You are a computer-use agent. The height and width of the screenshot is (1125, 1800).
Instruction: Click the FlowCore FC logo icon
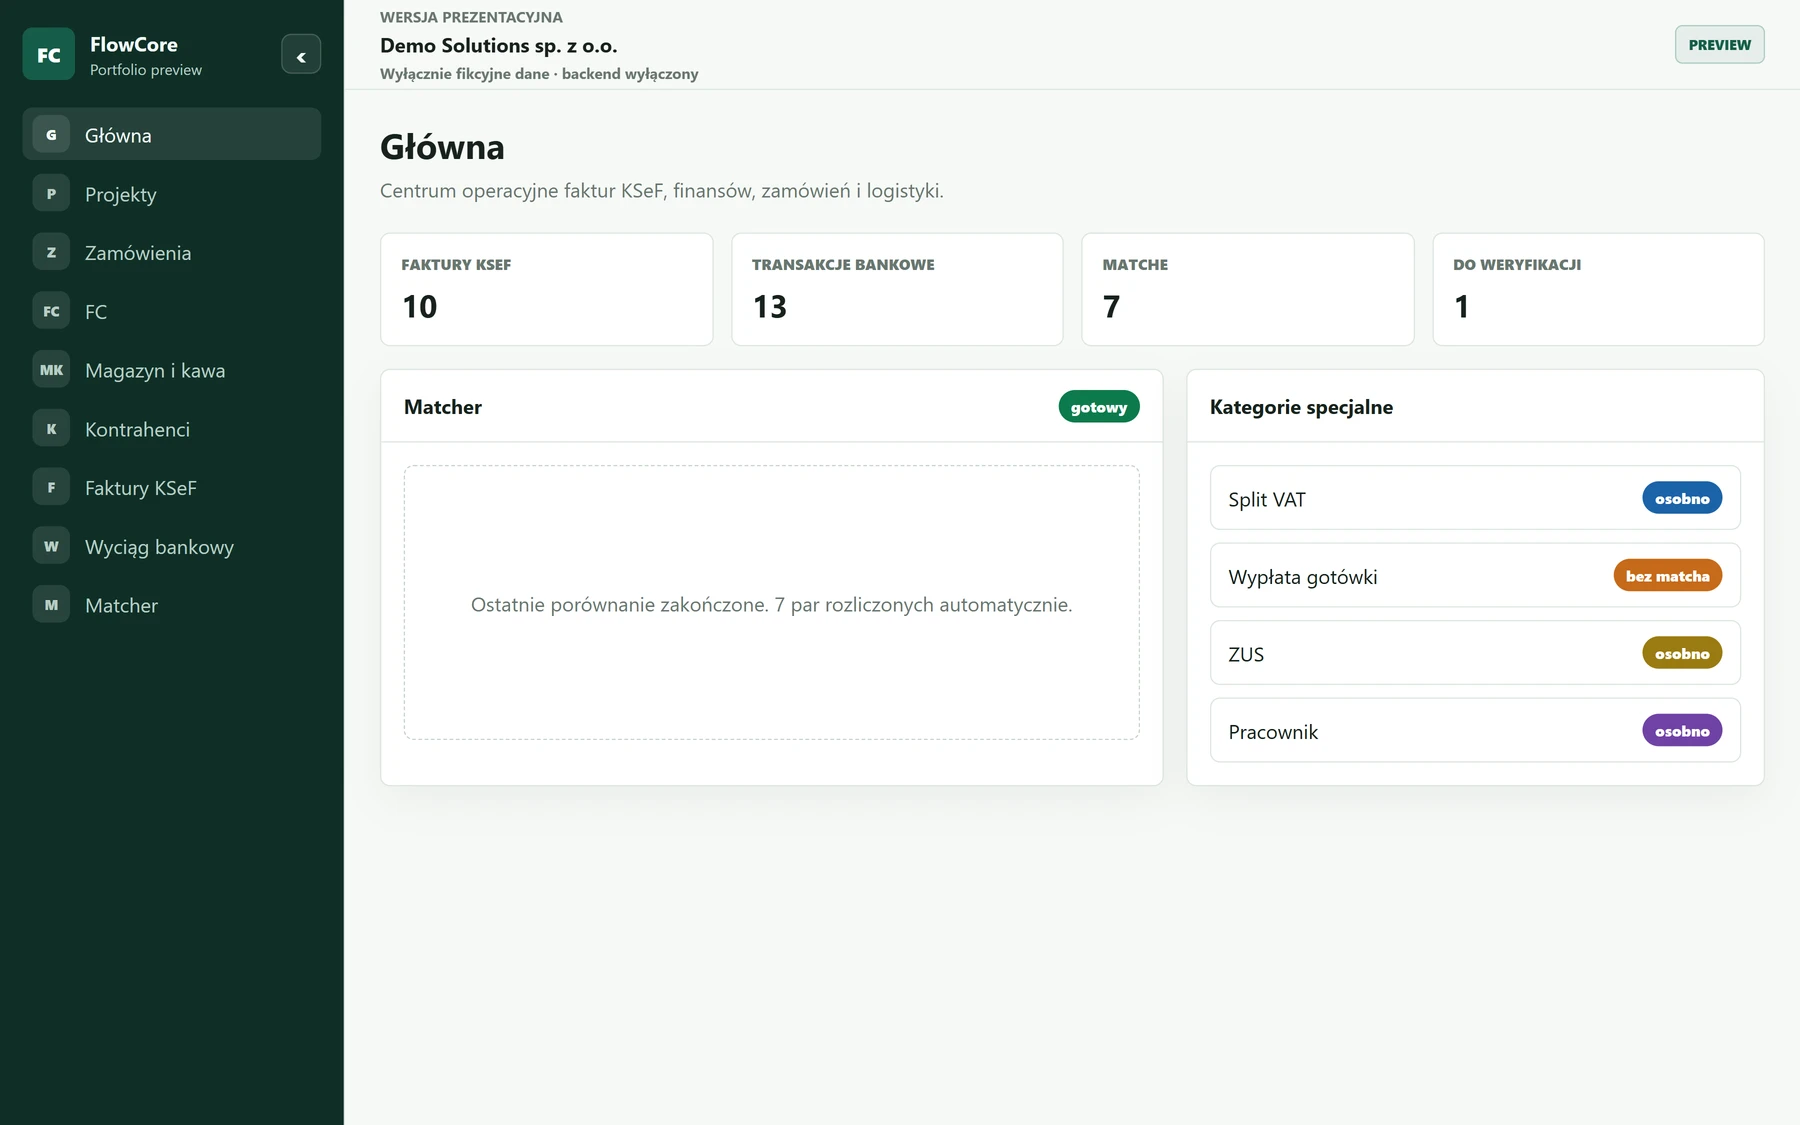(x=48, y=54)
